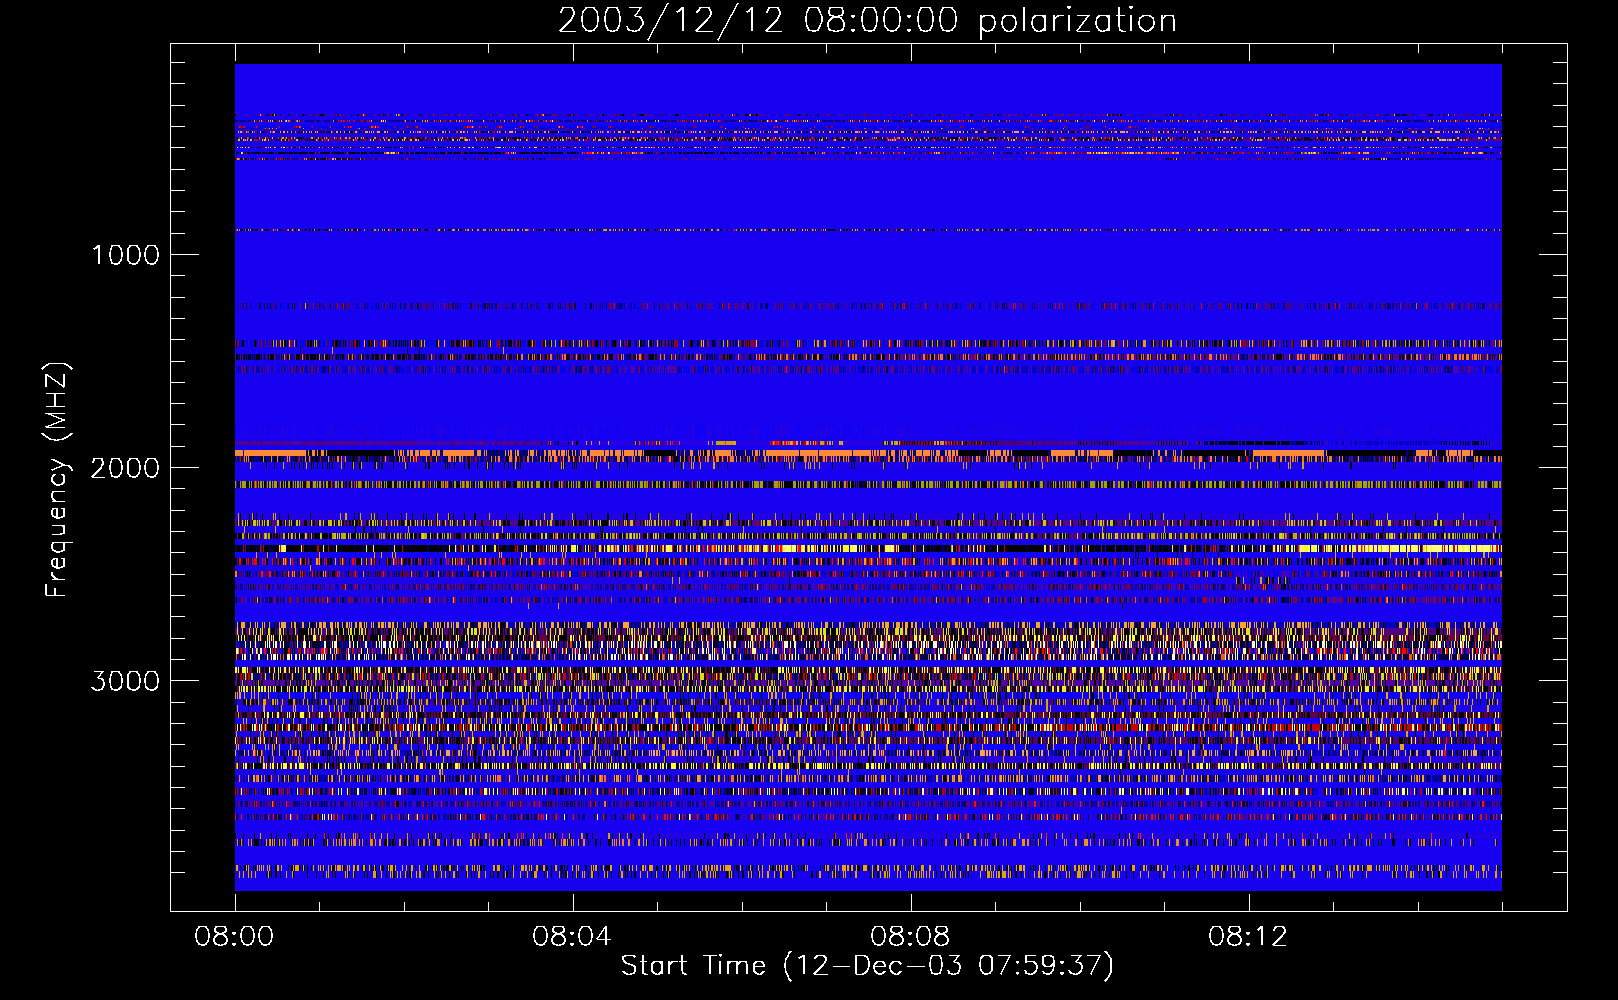Screen dimensions: 1618x1000
Task: Click the '08:00' time tick label
Action: (234, 937)
